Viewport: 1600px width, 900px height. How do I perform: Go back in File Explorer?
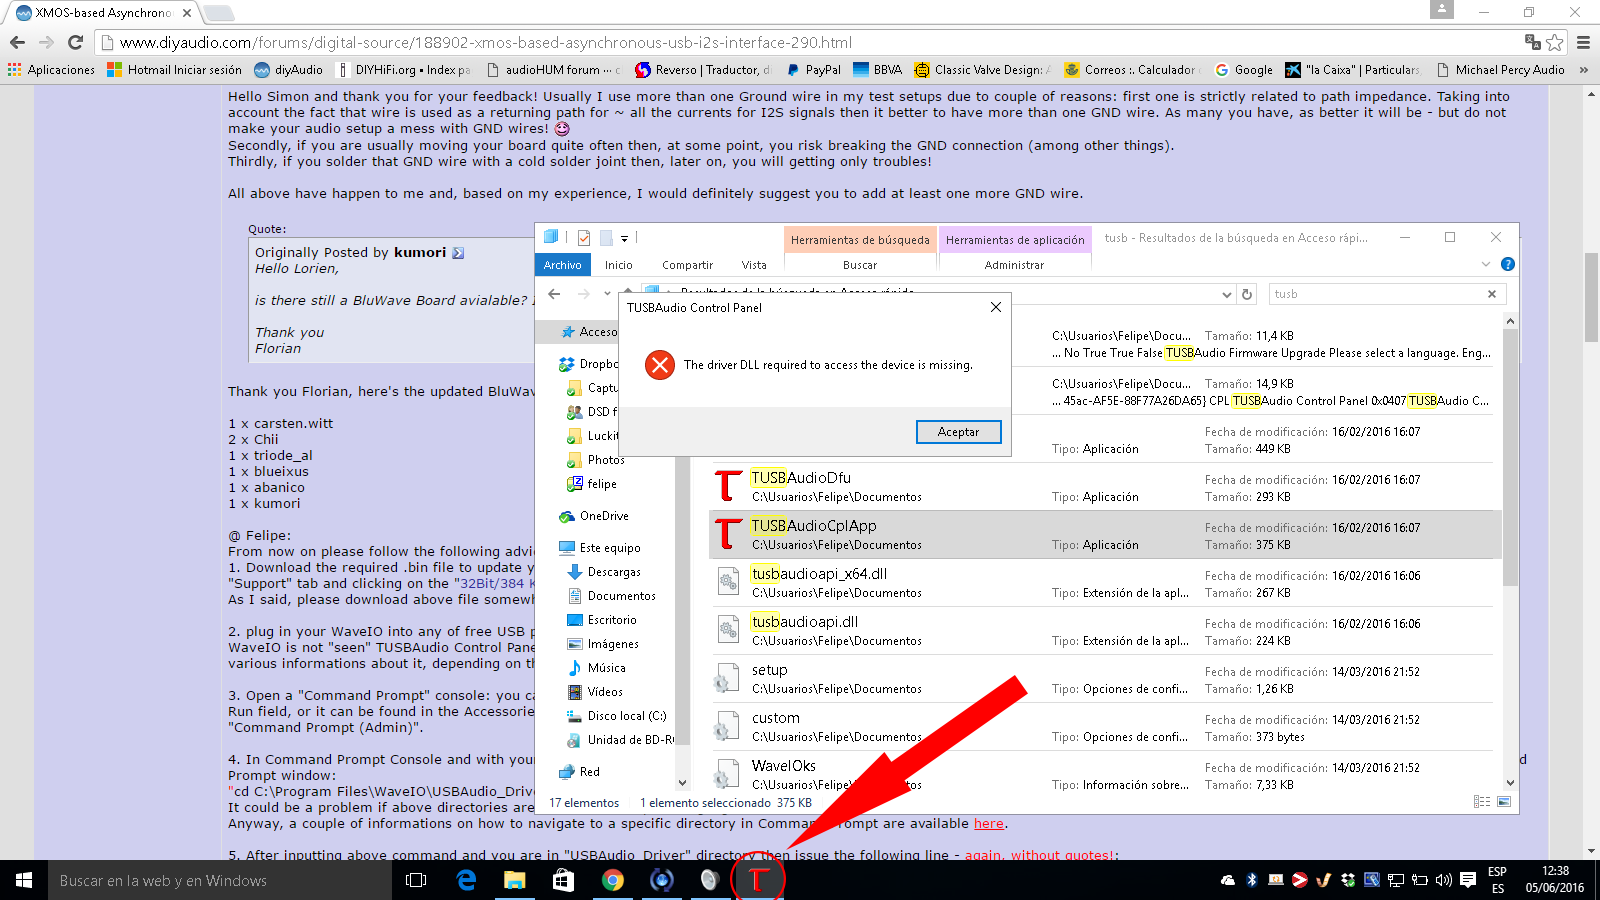point(554,294)
